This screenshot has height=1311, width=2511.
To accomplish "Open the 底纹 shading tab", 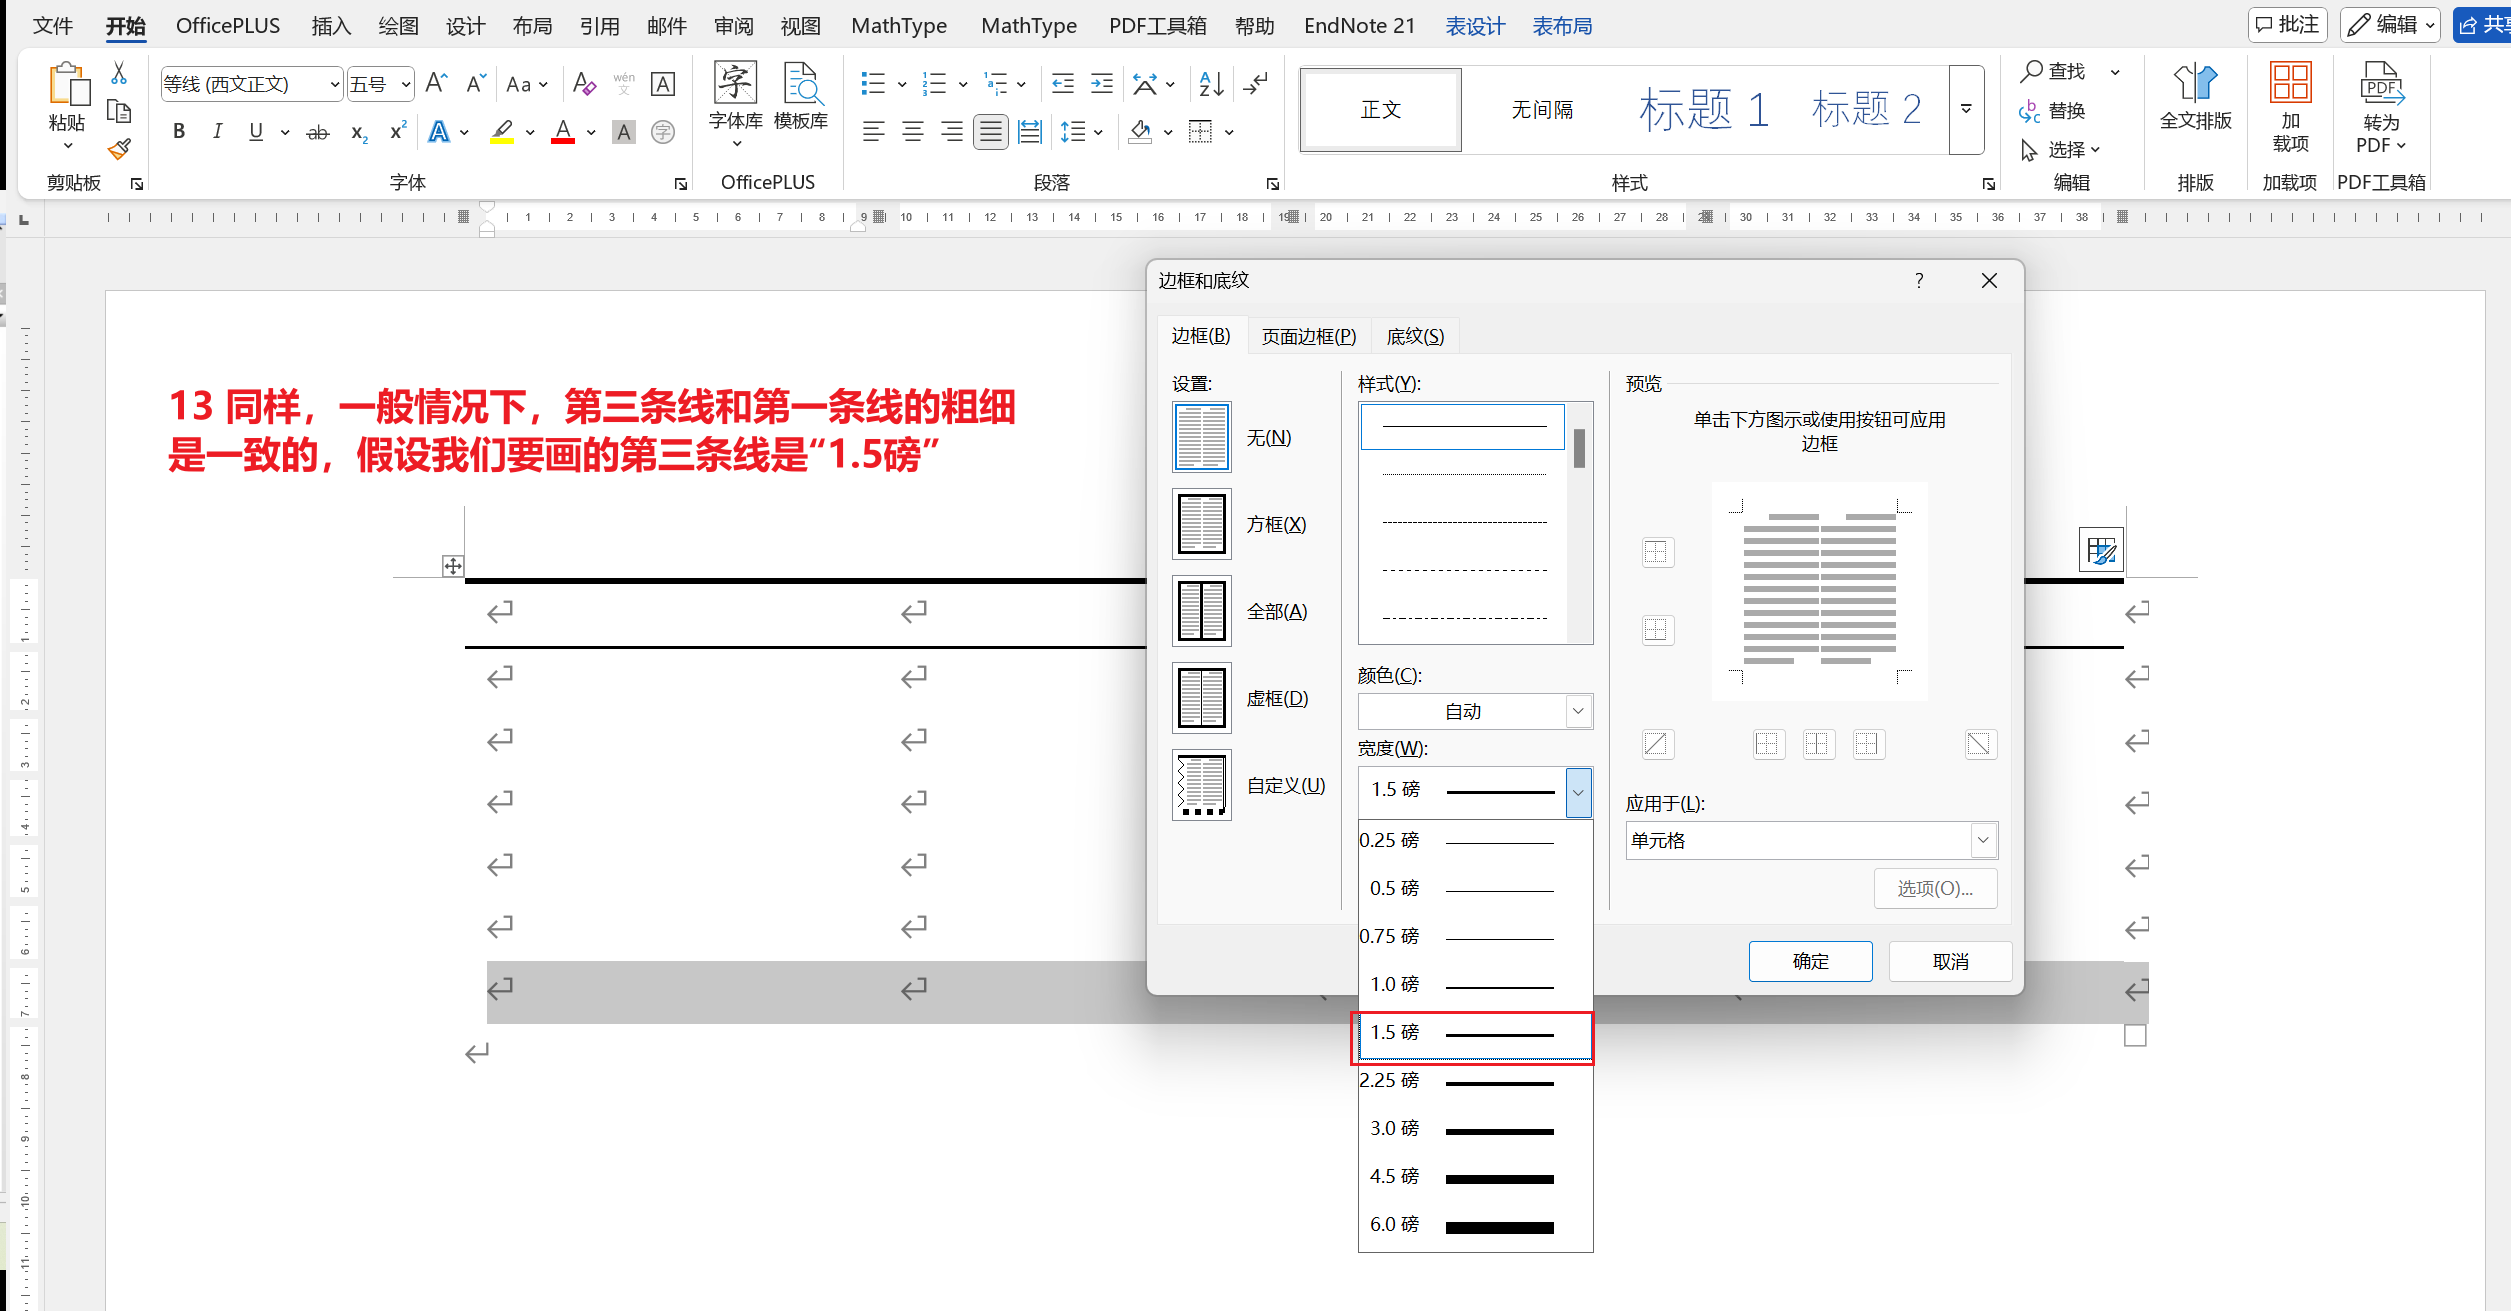I will [x=1415, y=336].
